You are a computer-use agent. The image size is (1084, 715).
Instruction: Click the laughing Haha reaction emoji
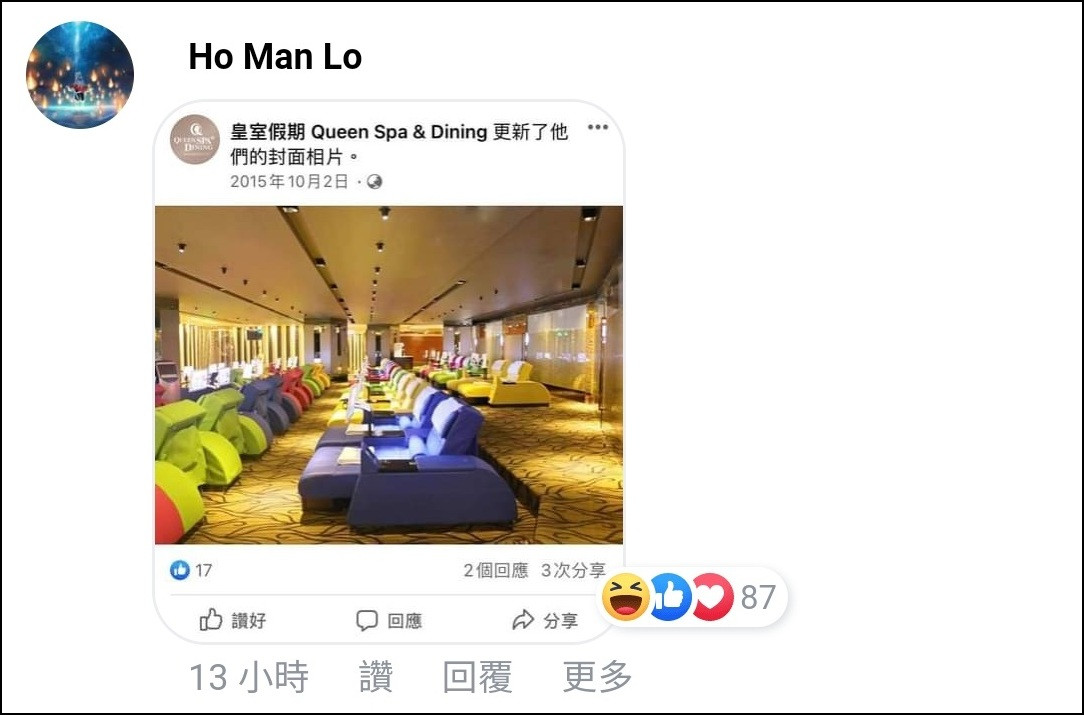coord(626,597)
